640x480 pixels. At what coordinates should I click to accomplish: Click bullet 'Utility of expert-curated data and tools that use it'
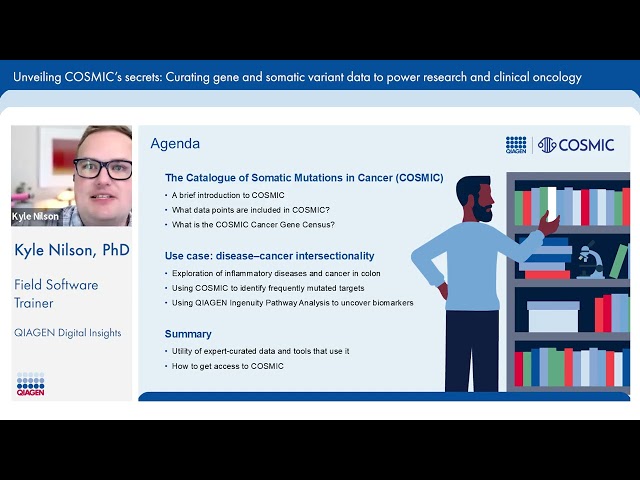coord(260,351)
